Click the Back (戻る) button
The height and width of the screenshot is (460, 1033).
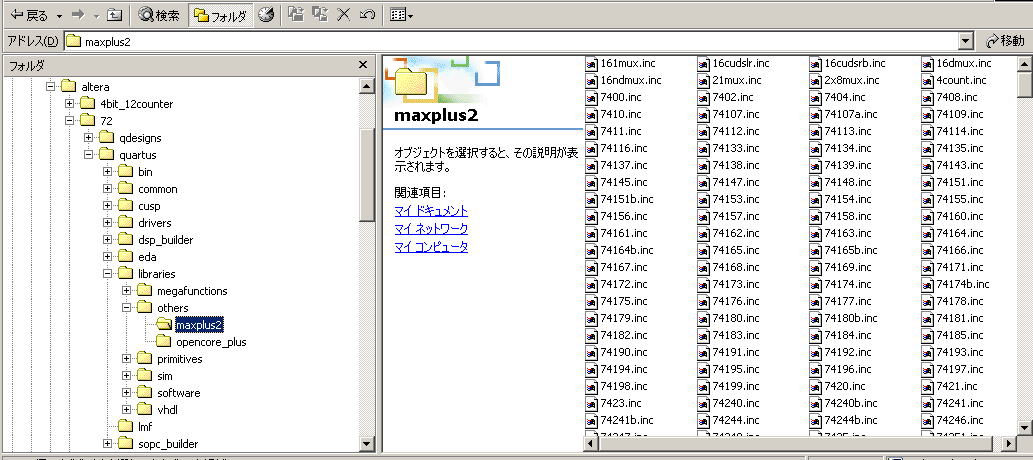(x=29, y=15)
